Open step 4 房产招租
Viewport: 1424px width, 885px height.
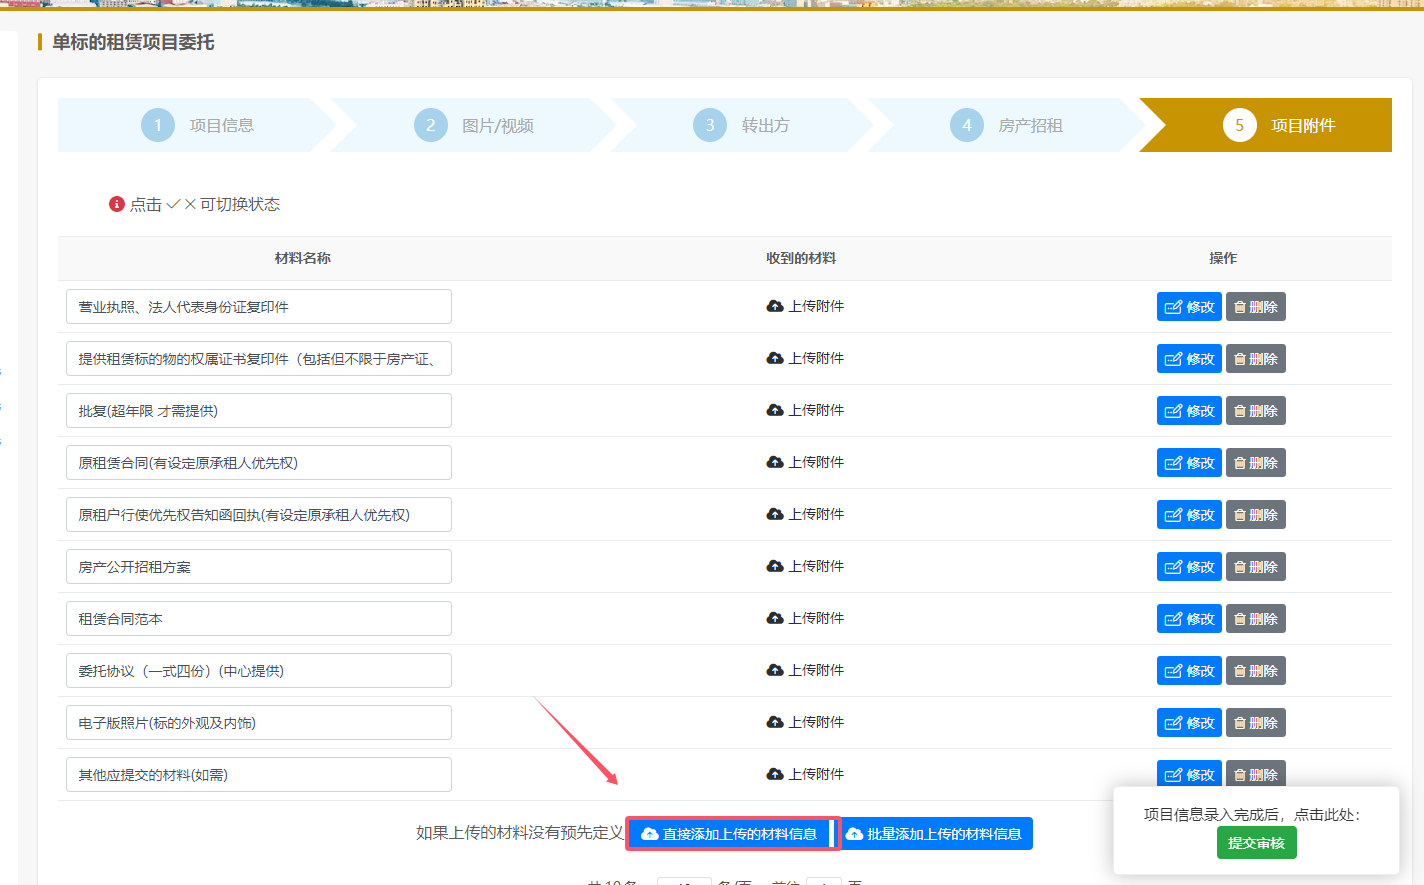click(x=1006, y=125)
